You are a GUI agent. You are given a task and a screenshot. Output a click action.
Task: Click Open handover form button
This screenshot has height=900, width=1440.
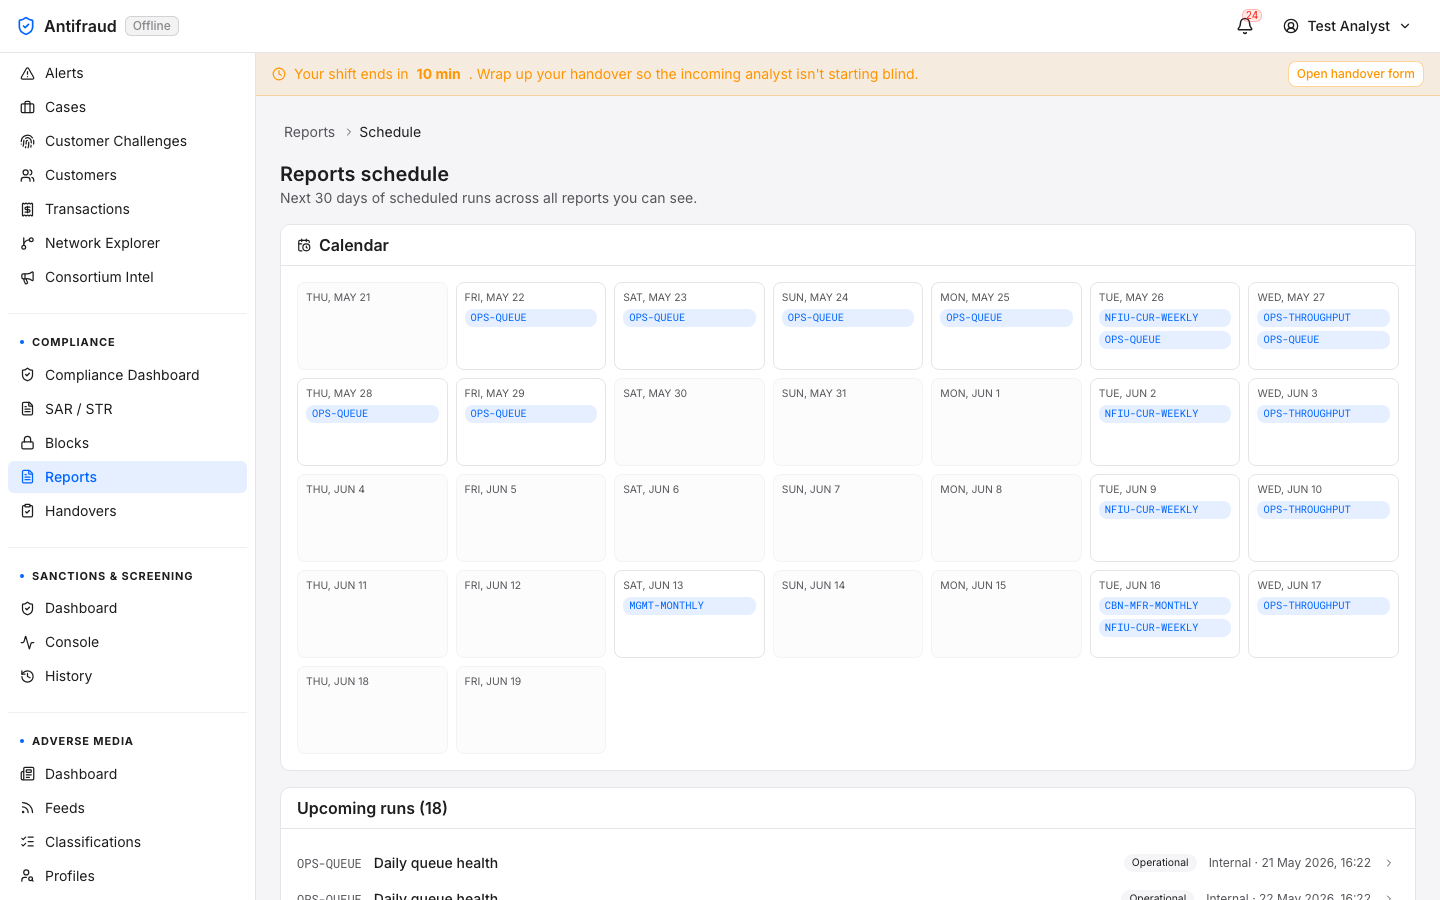pos(1355,74)
